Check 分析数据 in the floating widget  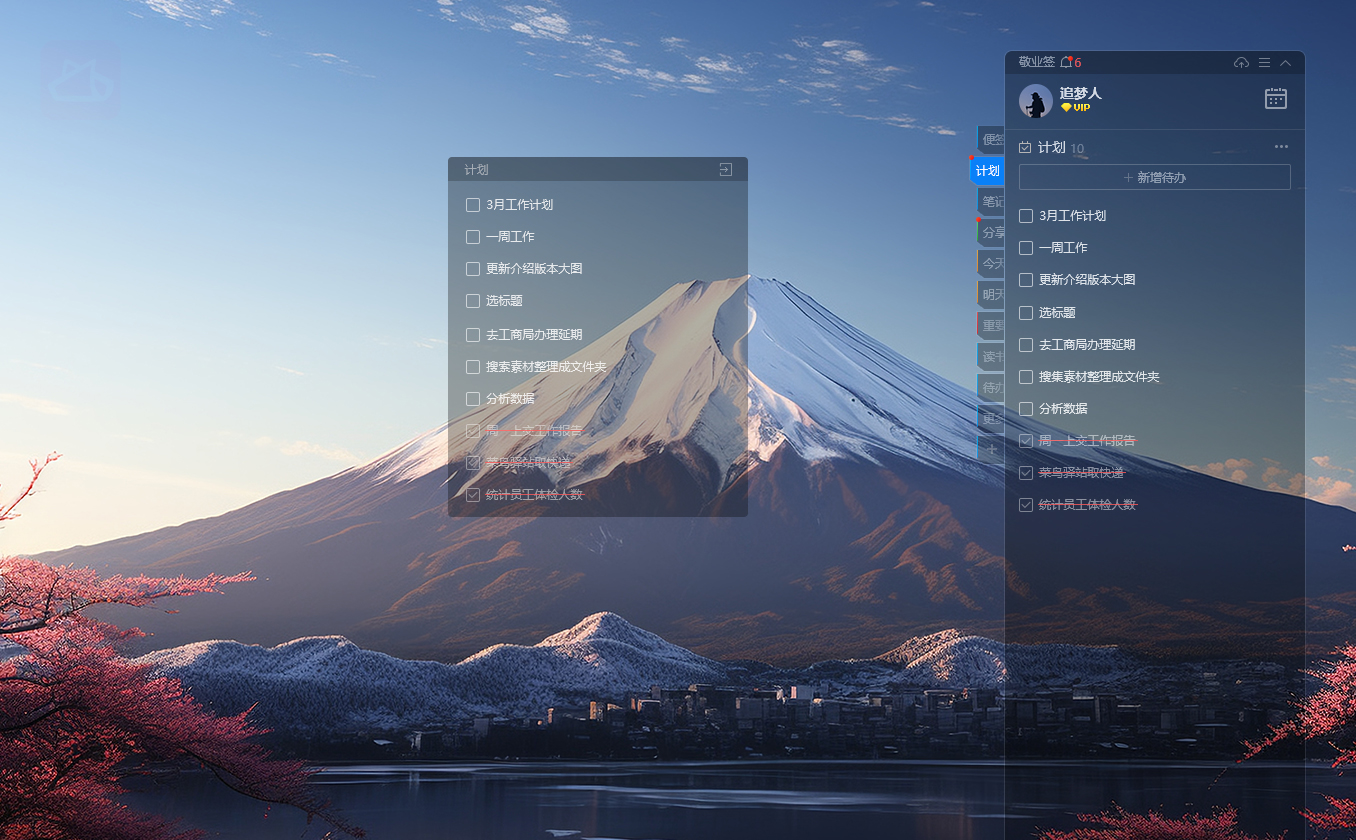(x=473, y=399)
